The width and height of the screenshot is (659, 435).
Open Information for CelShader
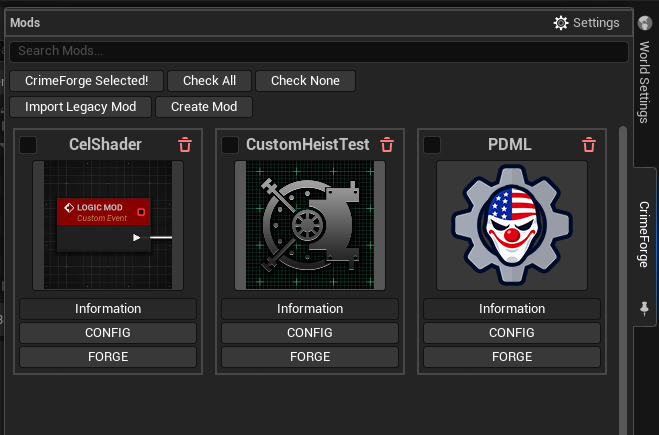(108, 309)
